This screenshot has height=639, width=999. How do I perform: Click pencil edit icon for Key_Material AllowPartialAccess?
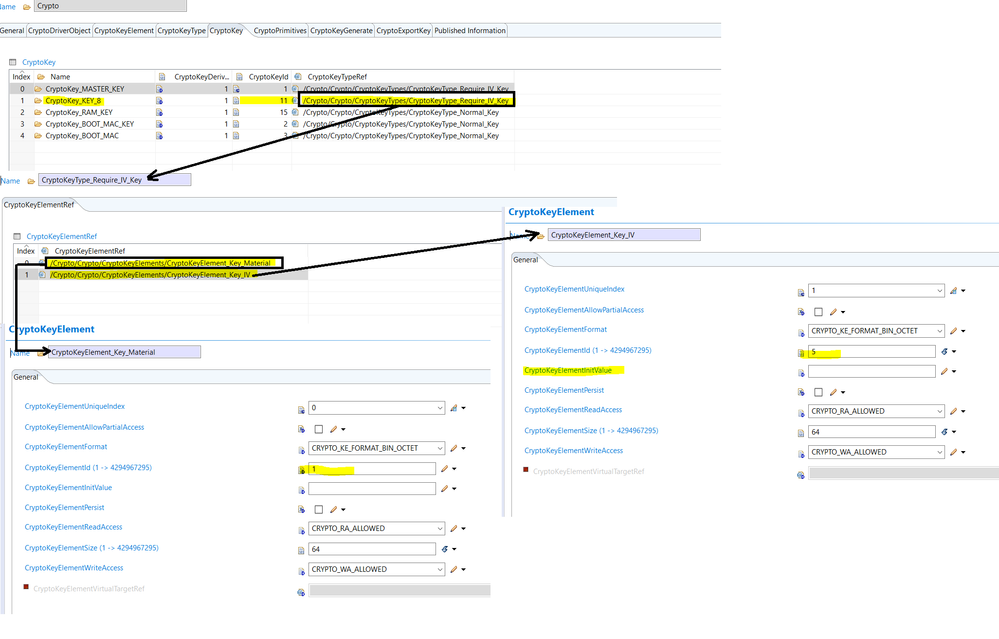pos(333,429)
